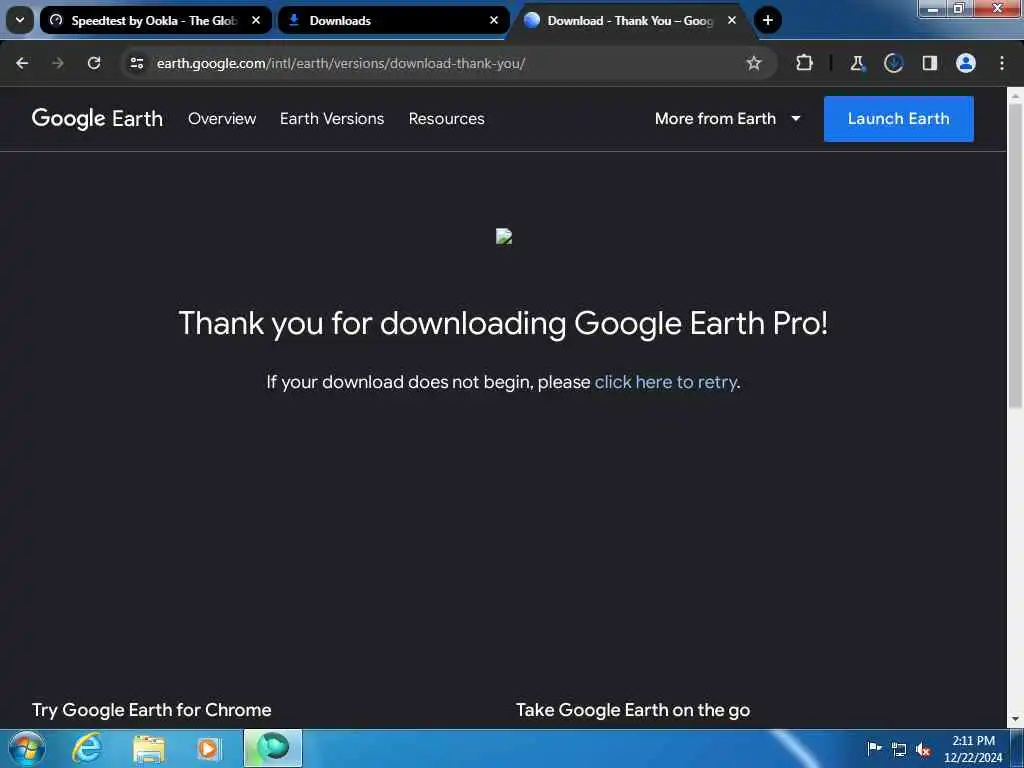Image resolution: width=1024 pixels, height=768 pixels.
Task: Click the muted volume tray icon
Action: [923, 749]
